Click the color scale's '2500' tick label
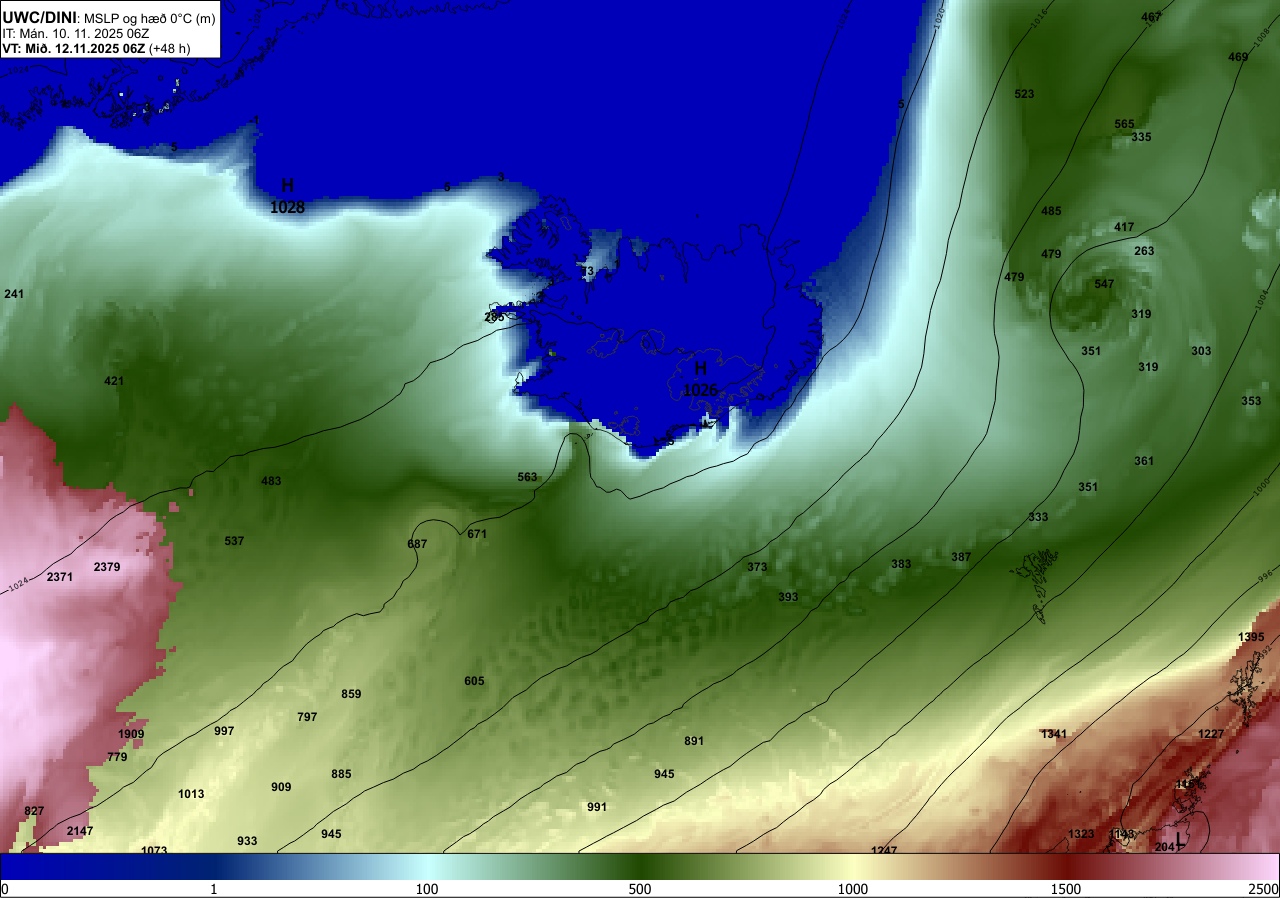Screen dimensions: 1280x898 point(1265,889)
